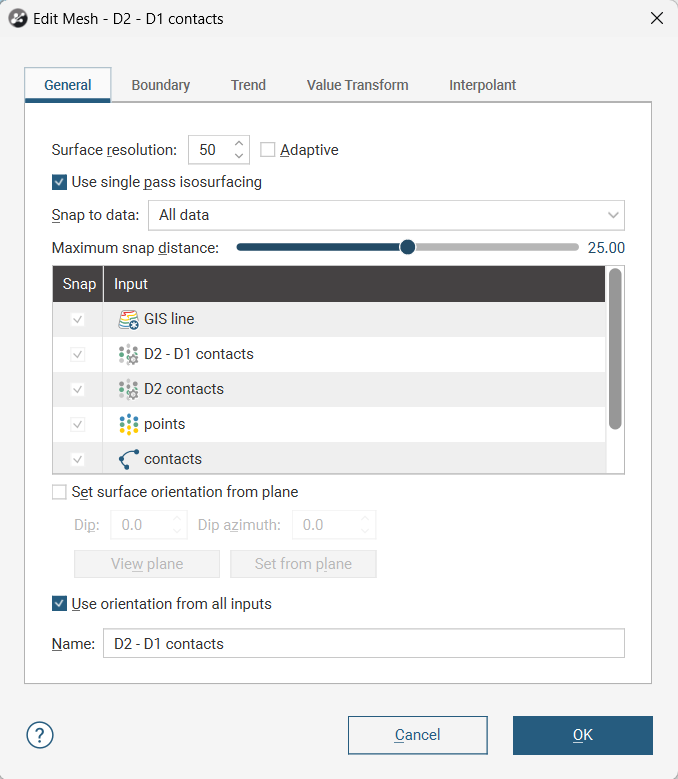This screenshot has height=779, width=678.
Task: Close the Edit Mesh dialog window
Action: click(x=657, y=18)
